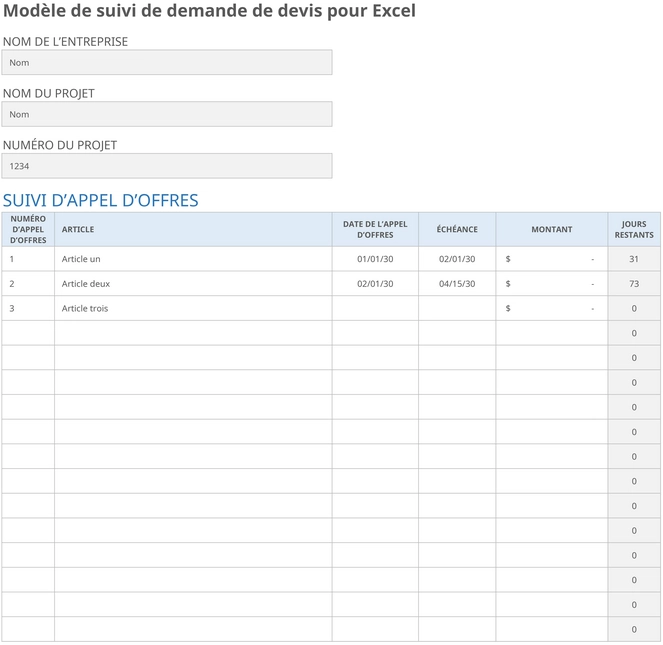Select the Montant cell in Article trois row
Image resolution: width=663 pixels, height=645 pixels.
point(552,308)
